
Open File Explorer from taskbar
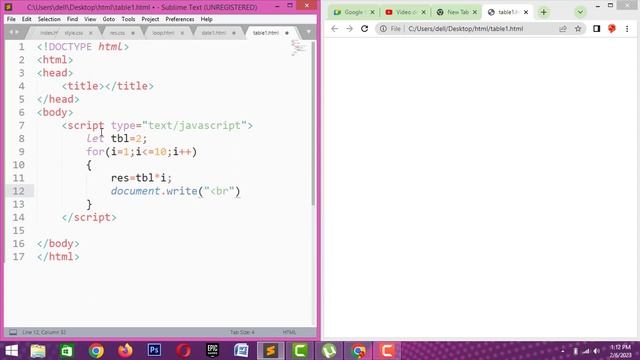click(x=38, y=351)
